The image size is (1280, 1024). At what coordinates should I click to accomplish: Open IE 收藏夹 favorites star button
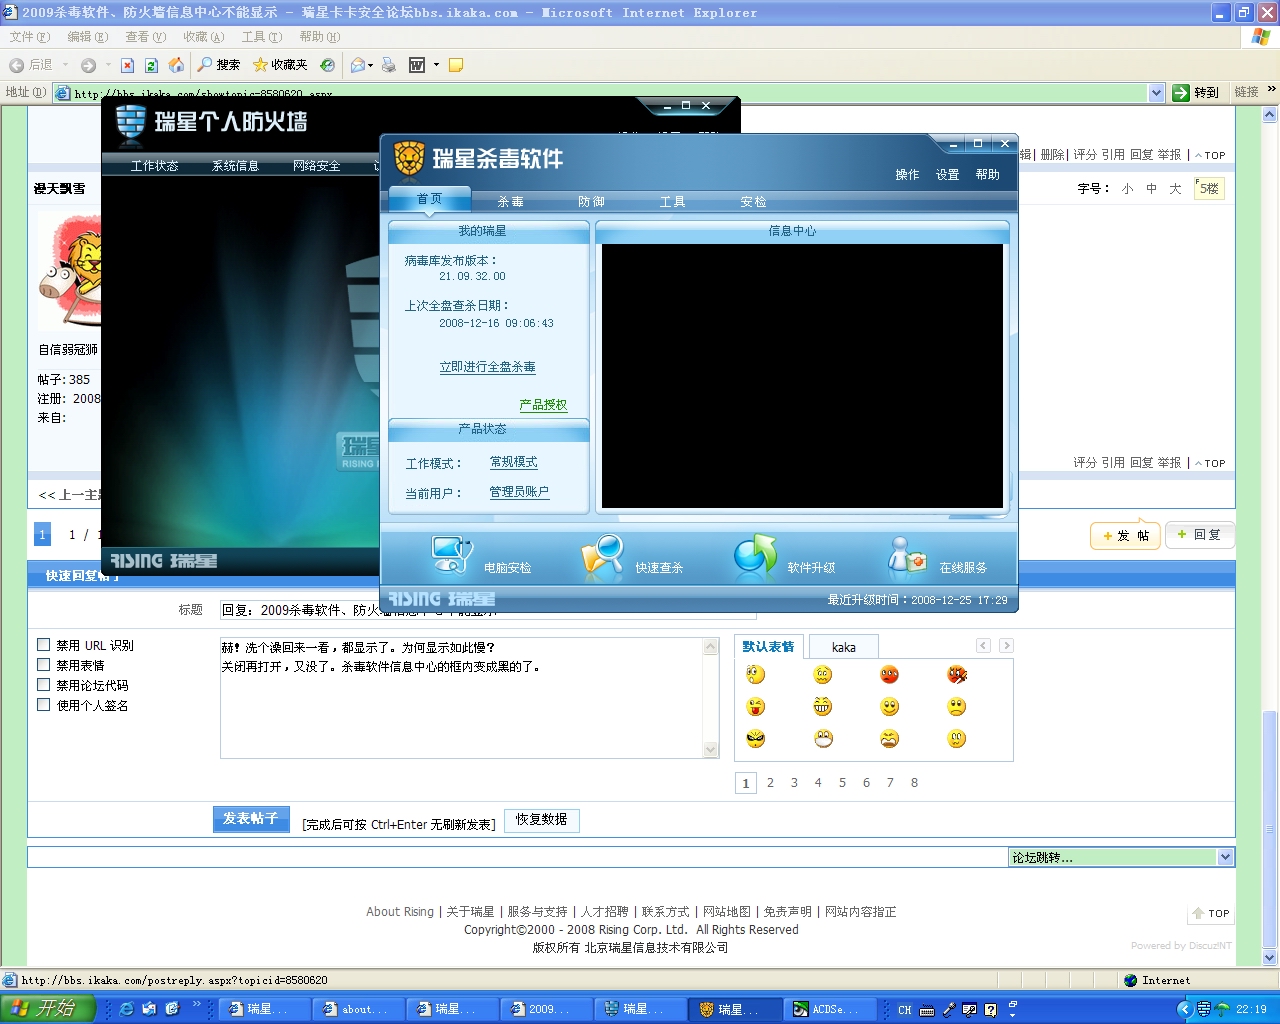[x=280, y=65]
